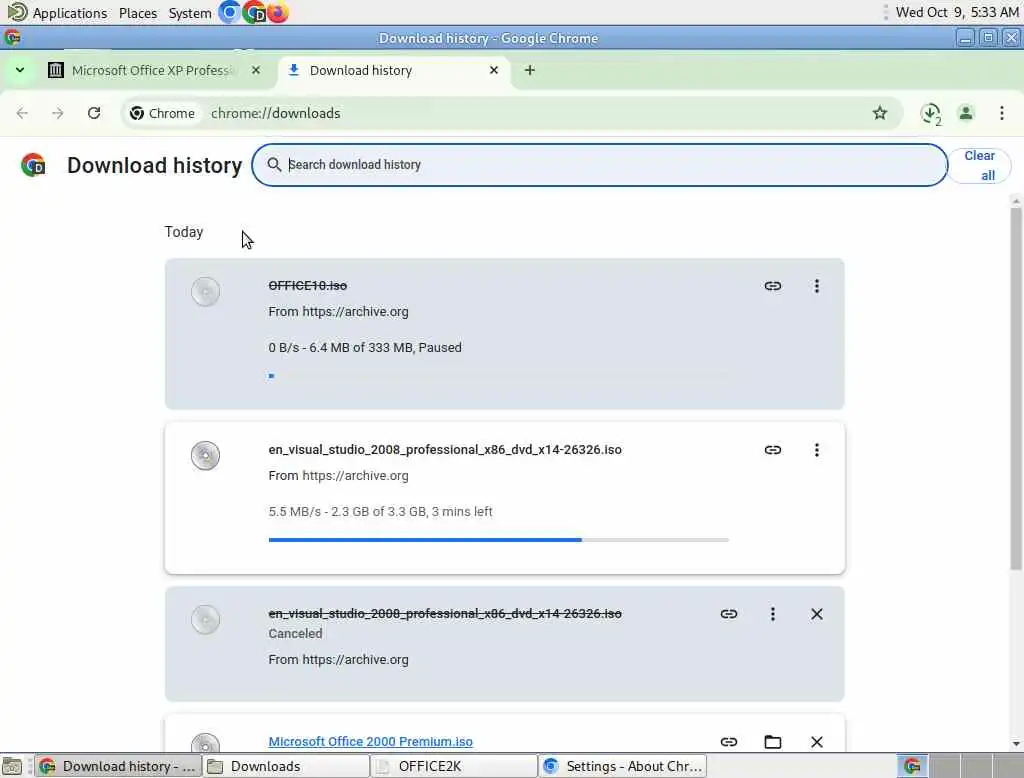Click the Canceled status text
Image resolution: width=1024 pixels, height=778 pixels.
tap(295, 634)
